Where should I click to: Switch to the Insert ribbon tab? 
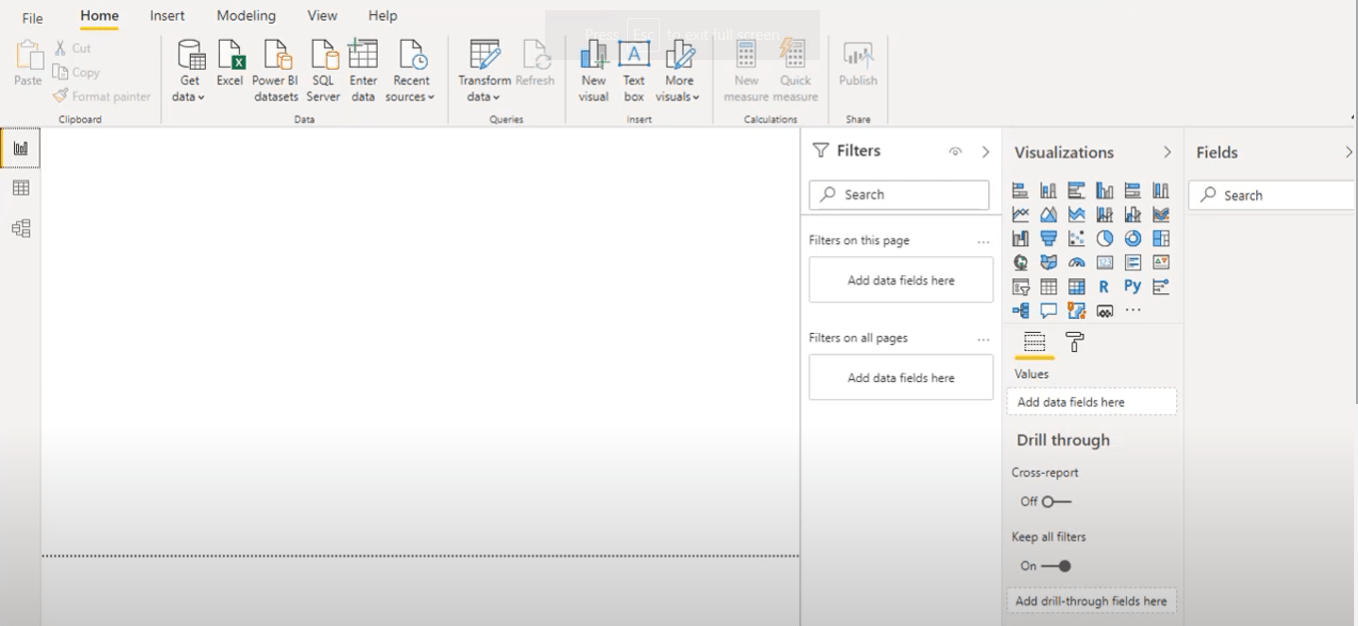point(167,16)
